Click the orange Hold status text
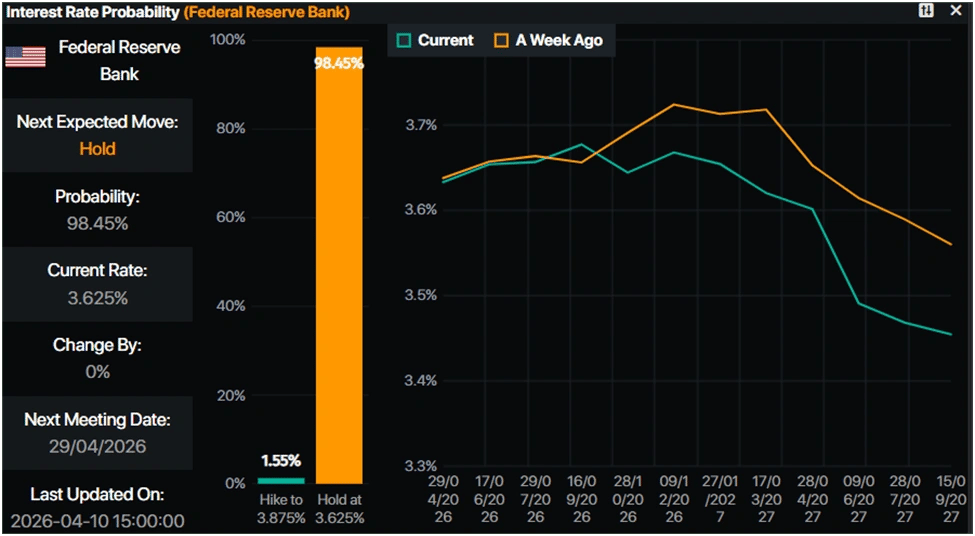Screen dimensions: 975x536 (x=97, y=149)
